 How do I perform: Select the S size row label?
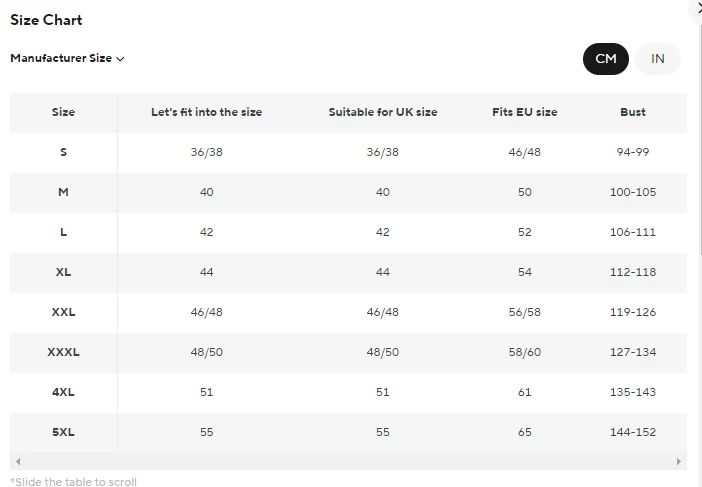point(63,152)
